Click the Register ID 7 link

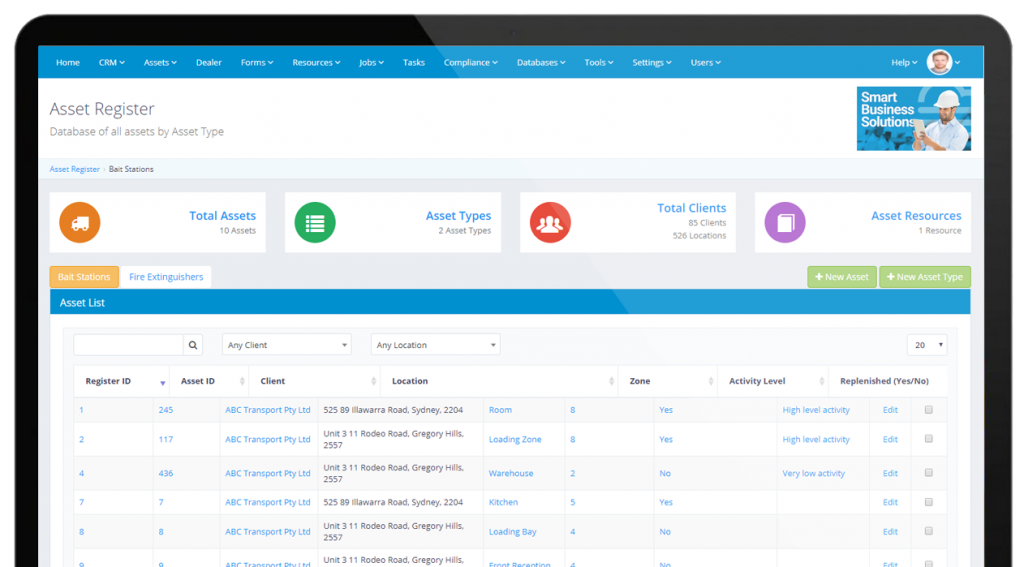82,502
